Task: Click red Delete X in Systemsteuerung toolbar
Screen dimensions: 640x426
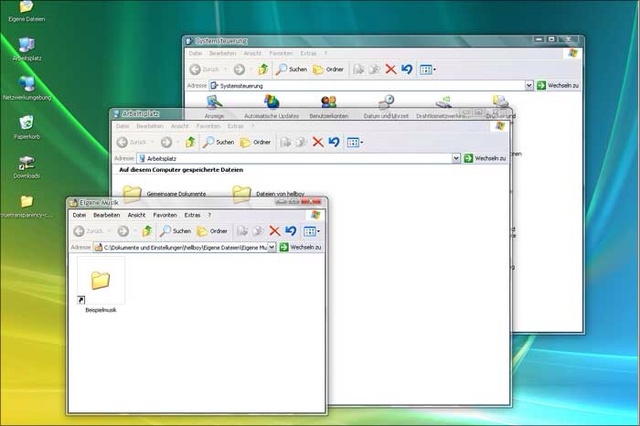Action: [x=391, y=69]
